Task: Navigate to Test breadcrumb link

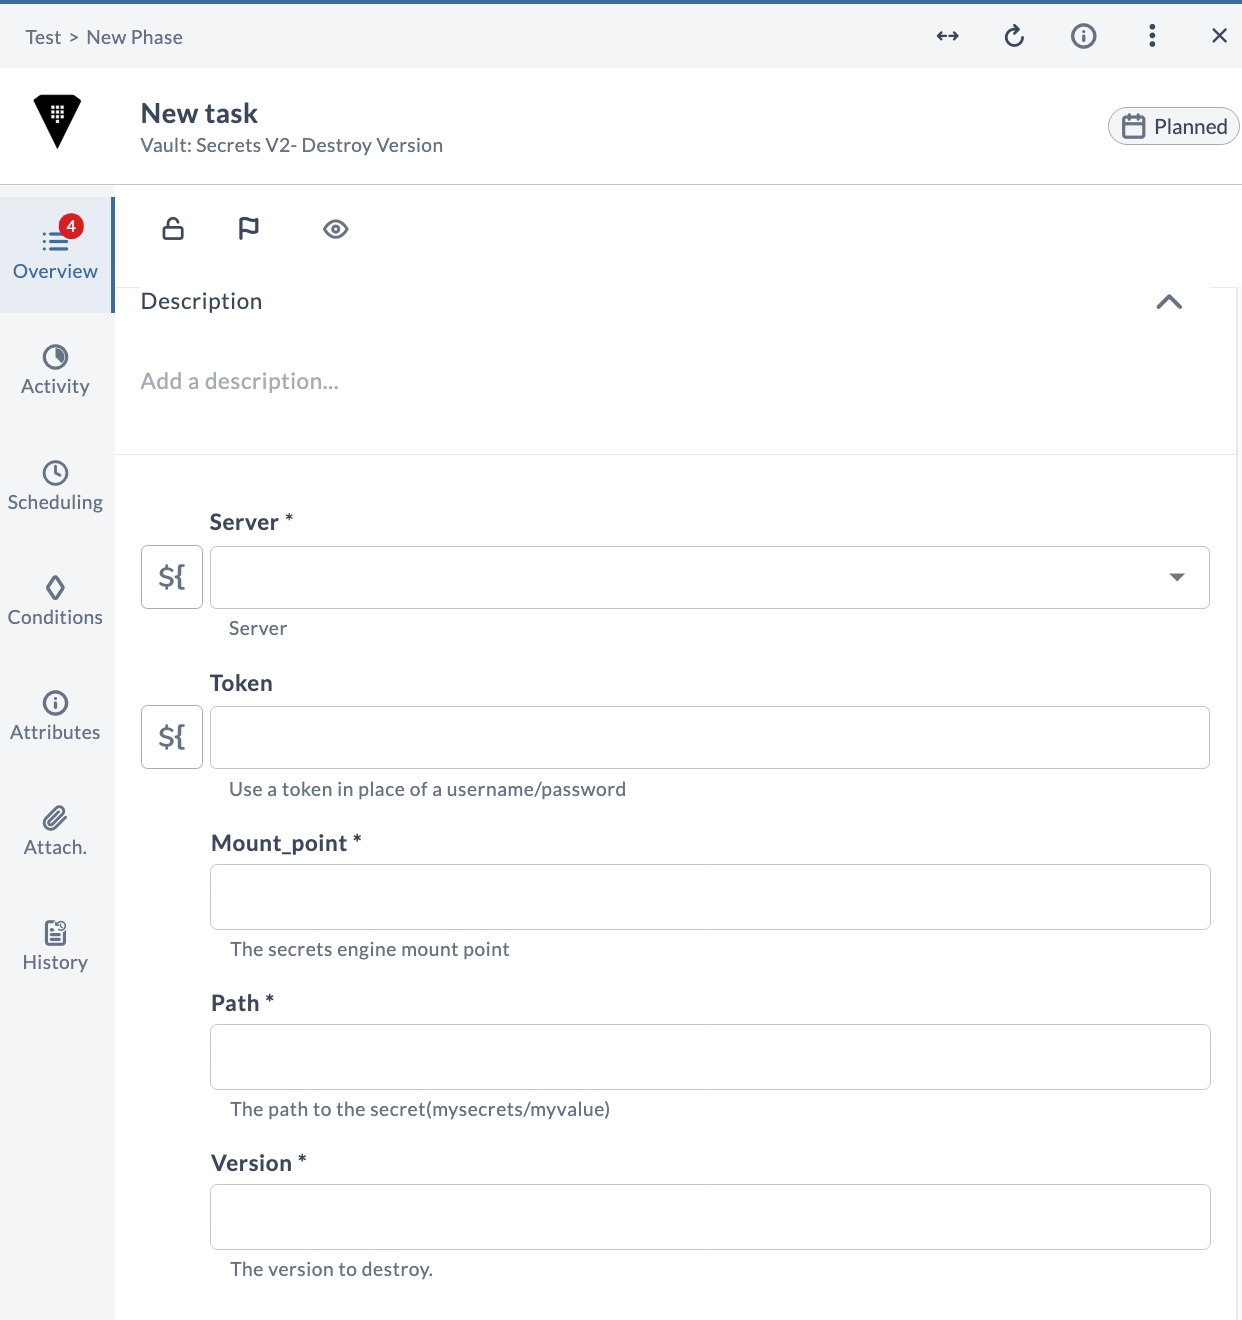Action: point(43,37)
